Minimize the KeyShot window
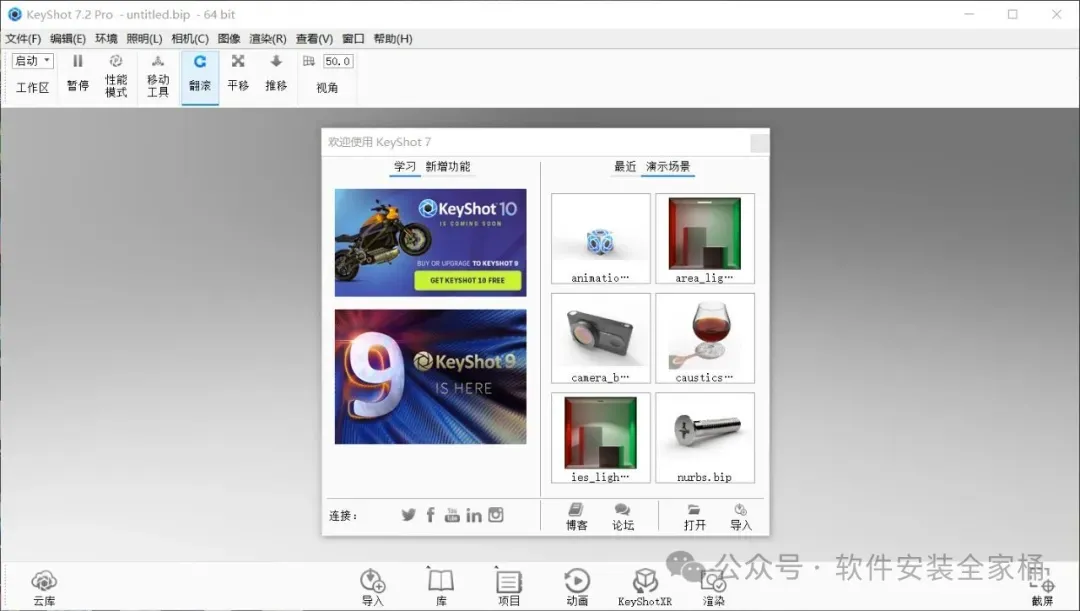The image size is (1080, 611). pyautogui.click(x=969, y=14)
